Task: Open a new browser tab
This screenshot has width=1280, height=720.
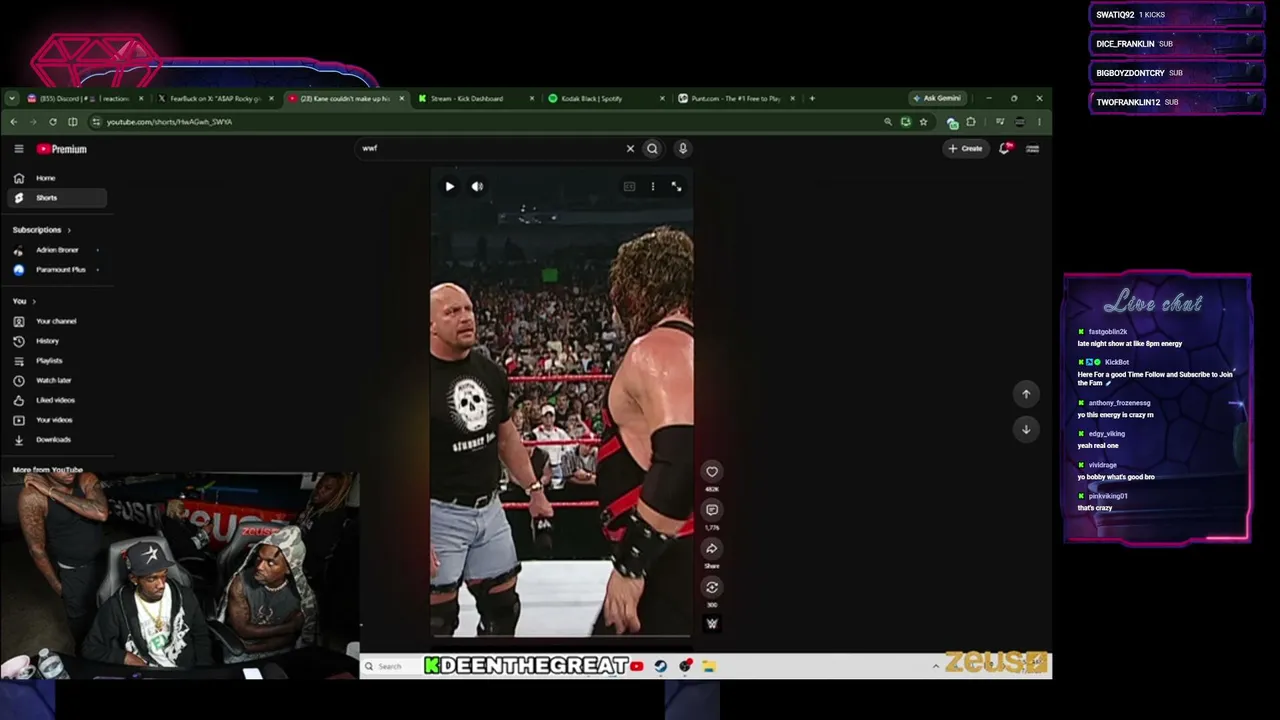Action: [812, 99]
